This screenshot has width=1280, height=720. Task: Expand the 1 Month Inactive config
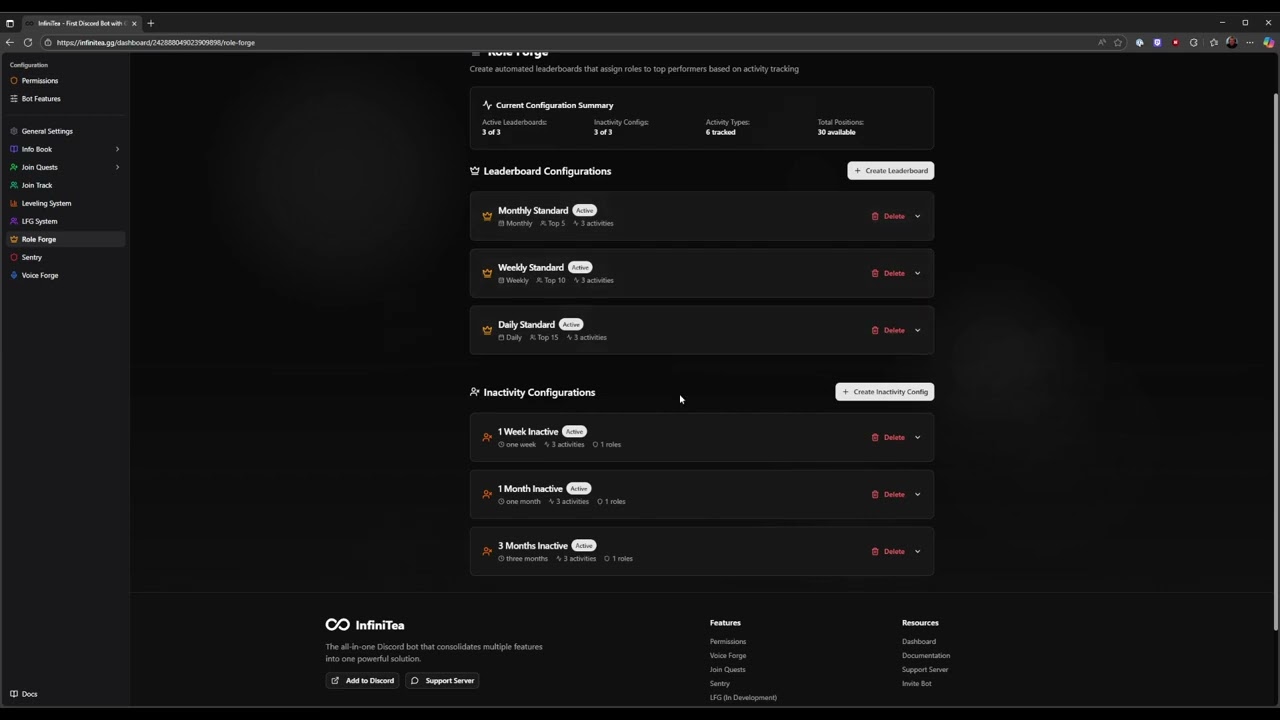click(x=917, y=494)
